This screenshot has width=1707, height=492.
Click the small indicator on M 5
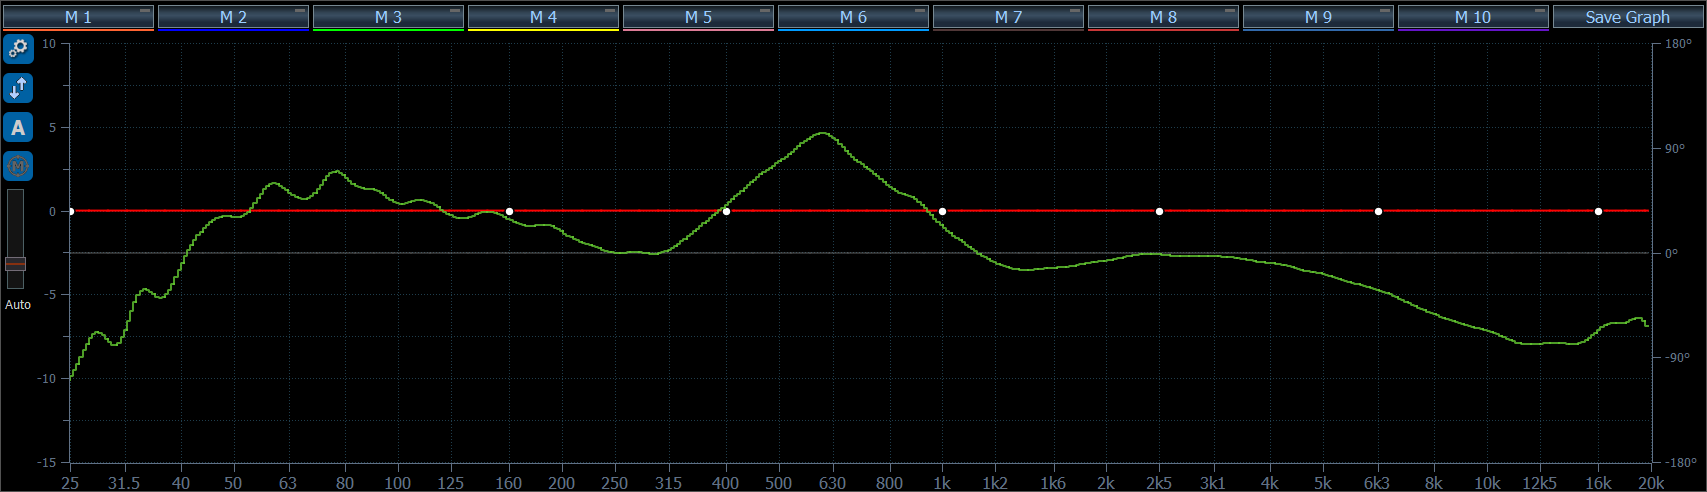[x=766, y=10]
